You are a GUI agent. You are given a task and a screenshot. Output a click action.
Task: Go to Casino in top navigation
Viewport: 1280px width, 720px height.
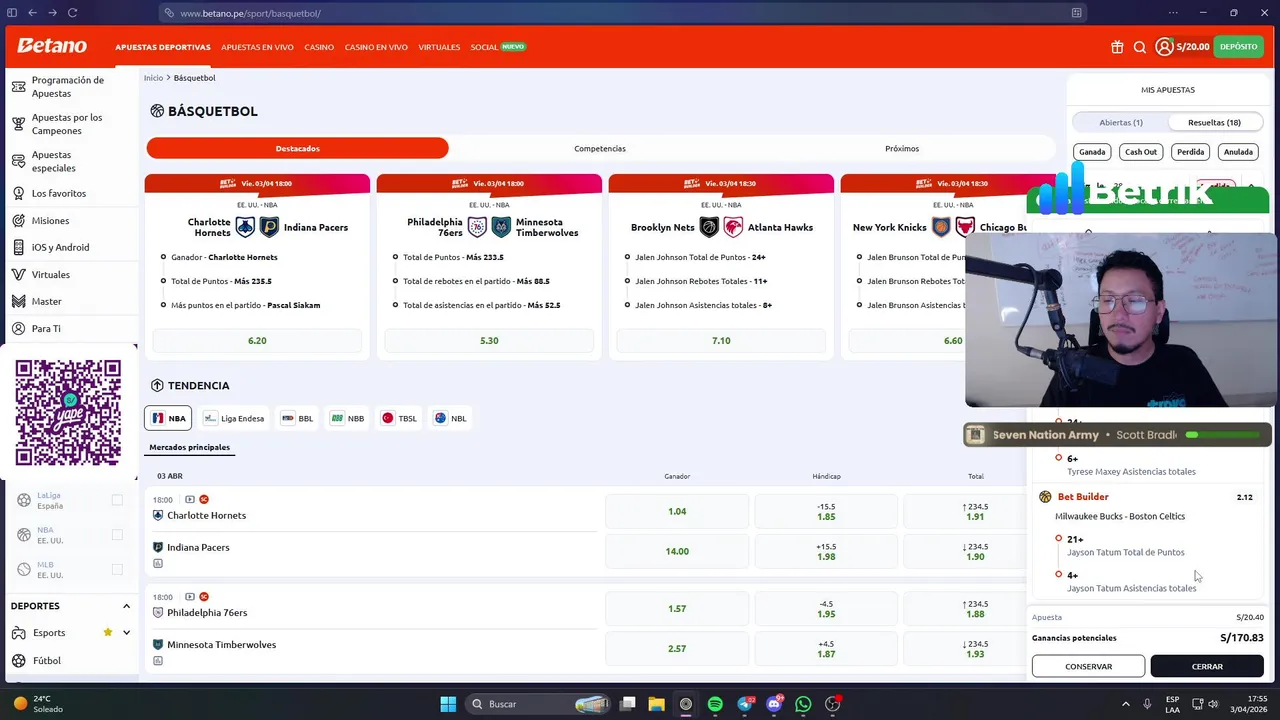tap(319, 47)
